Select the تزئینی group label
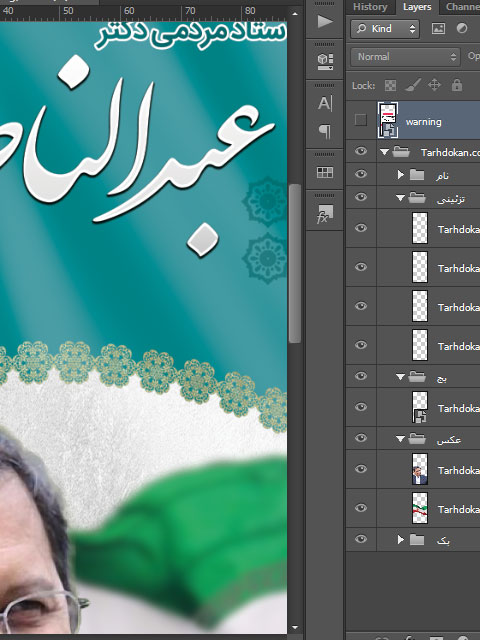The image size is (480, 640). [x=451, y=199]
